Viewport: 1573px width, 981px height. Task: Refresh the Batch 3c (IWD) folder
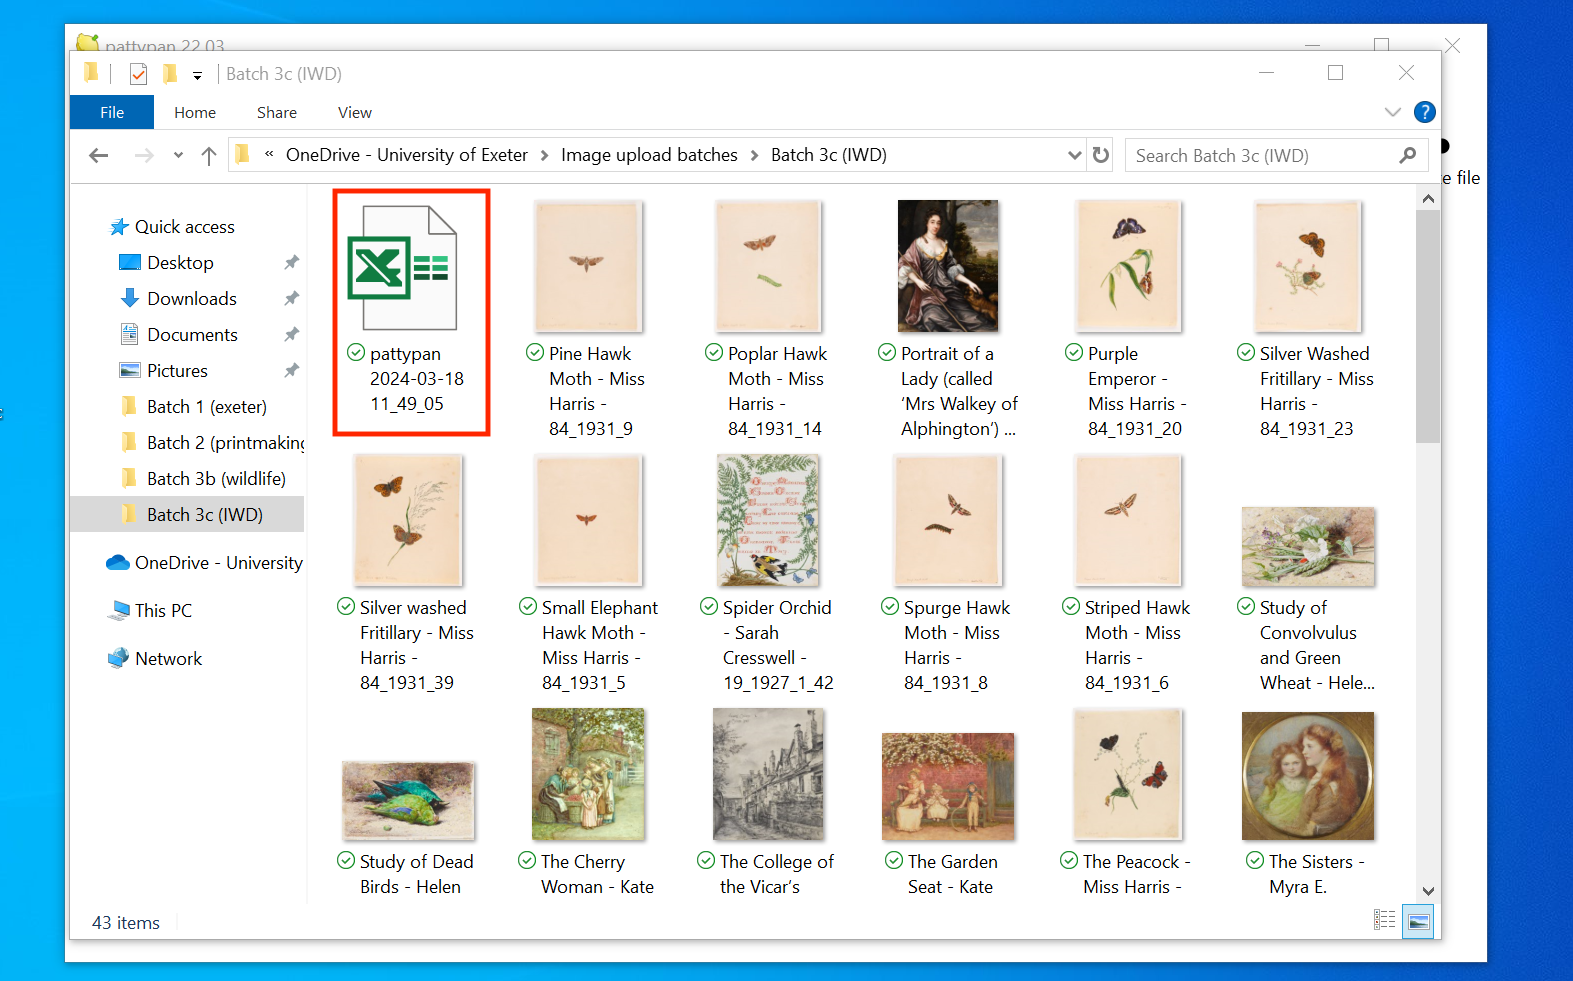1101,155
